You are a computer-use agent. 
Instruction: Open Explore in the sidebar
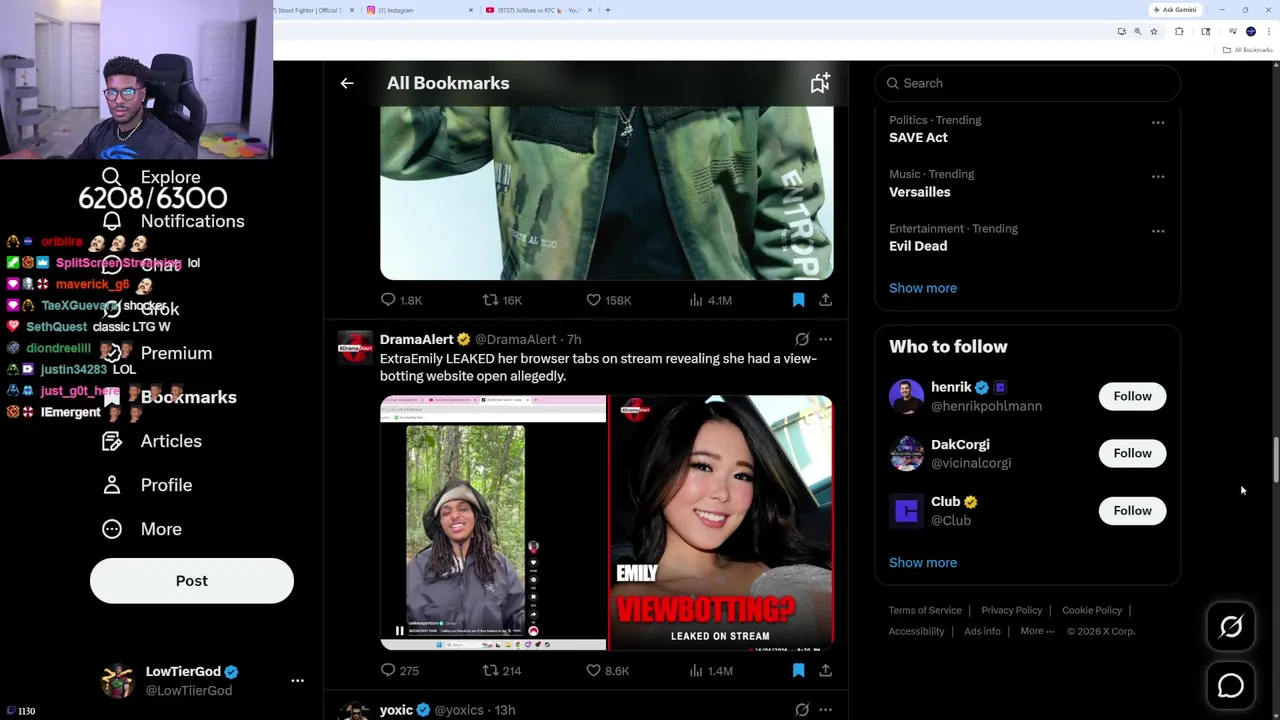(151, 177)
